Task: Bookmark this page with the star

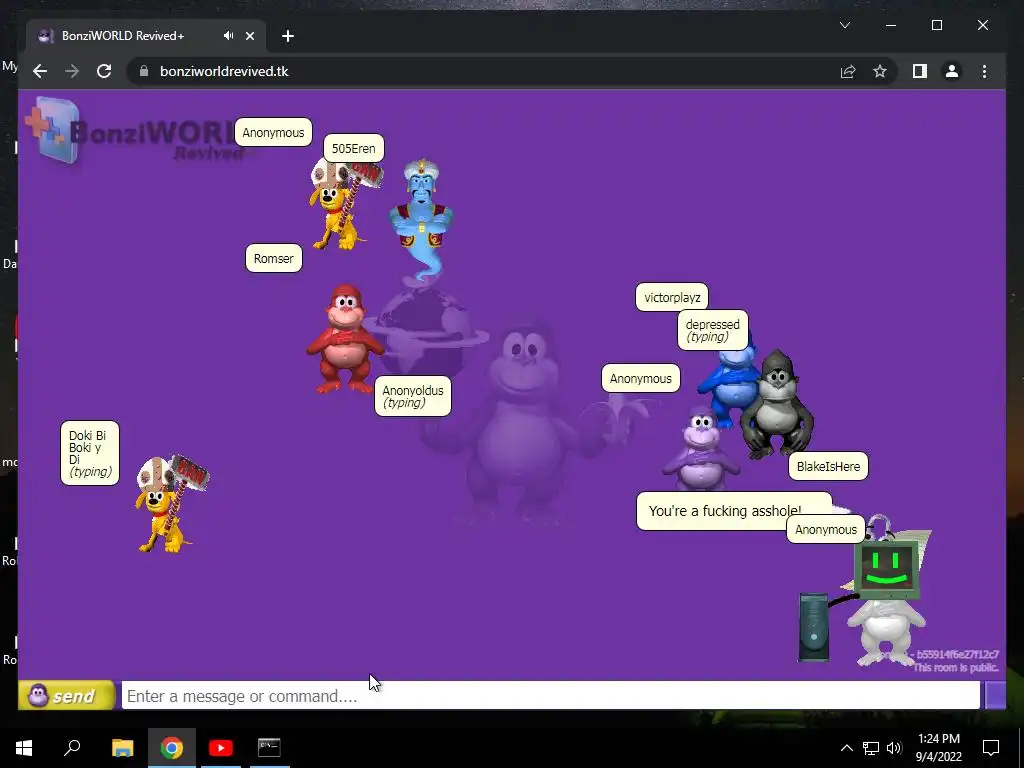Action: (x=880, y=71)
